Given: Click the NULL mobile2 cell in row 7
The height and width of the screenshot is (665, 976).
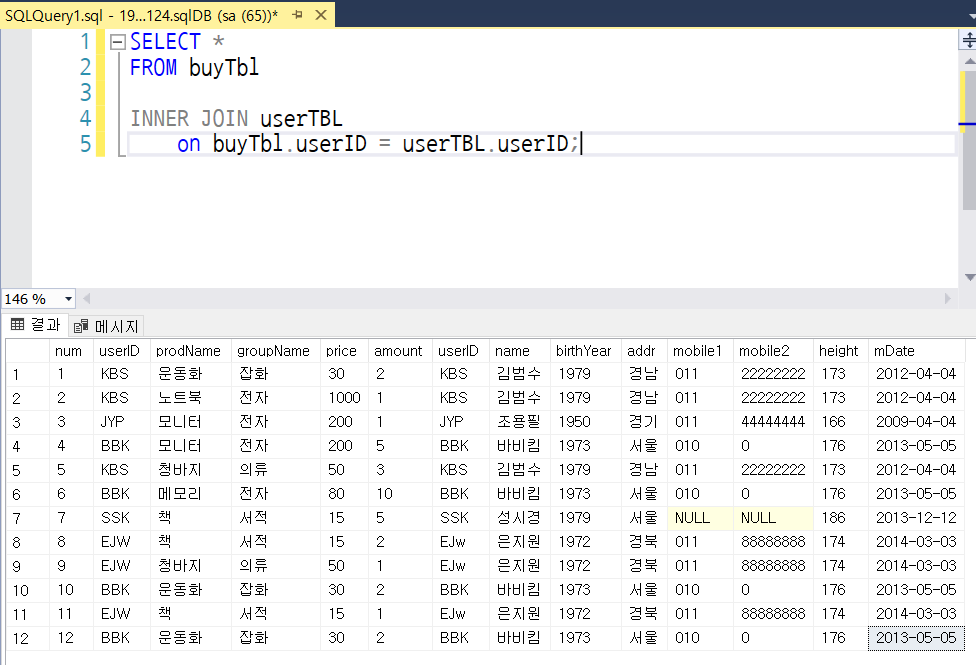Looking at the screenshot, I should pyautogui.click(x=773, y=518).
